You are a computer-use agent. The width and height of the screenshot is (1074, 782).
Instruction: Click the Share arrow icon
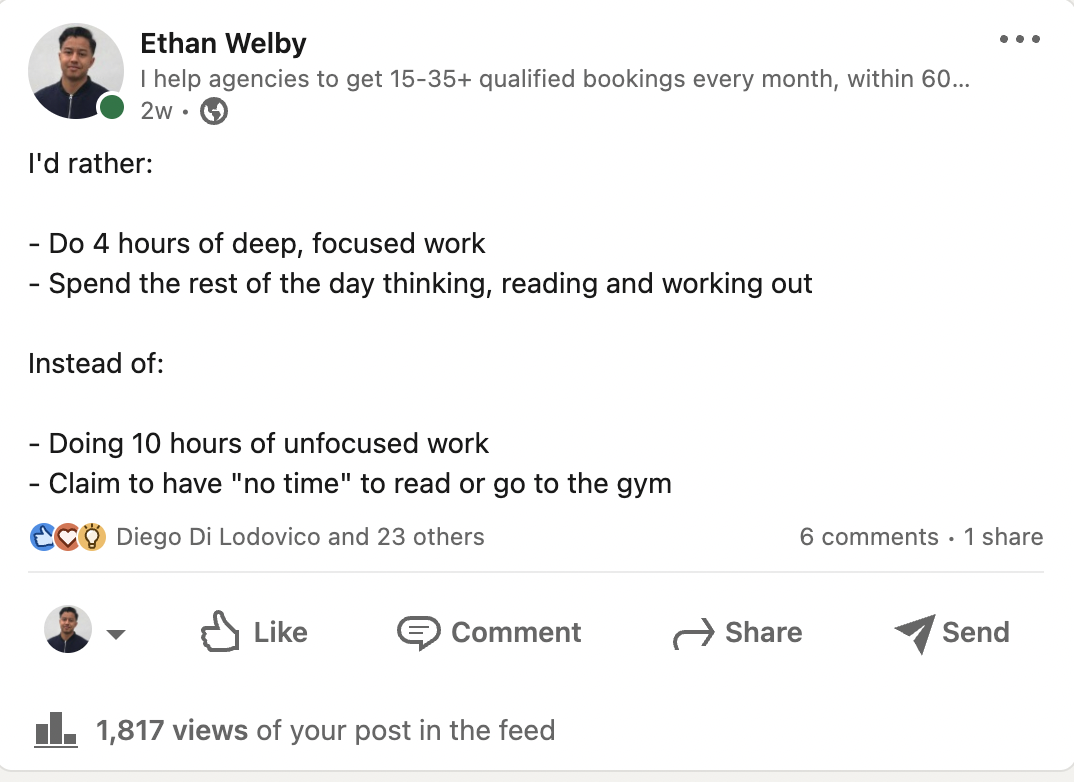(x=693, y=634)
